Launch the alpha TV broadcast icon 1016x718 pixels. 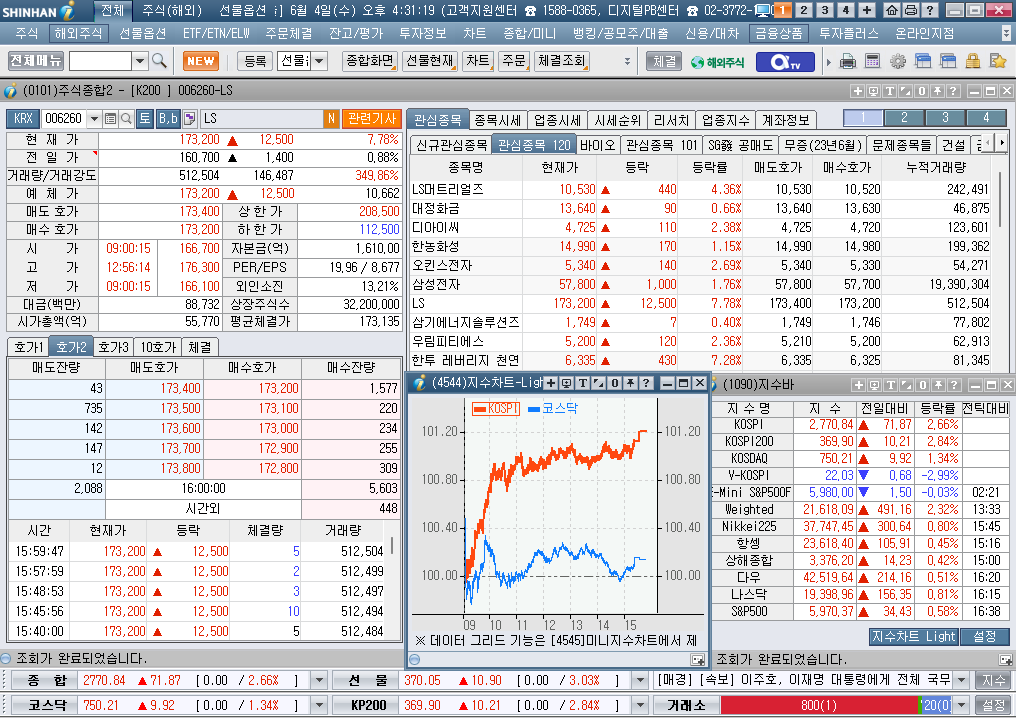pos(787,62)
